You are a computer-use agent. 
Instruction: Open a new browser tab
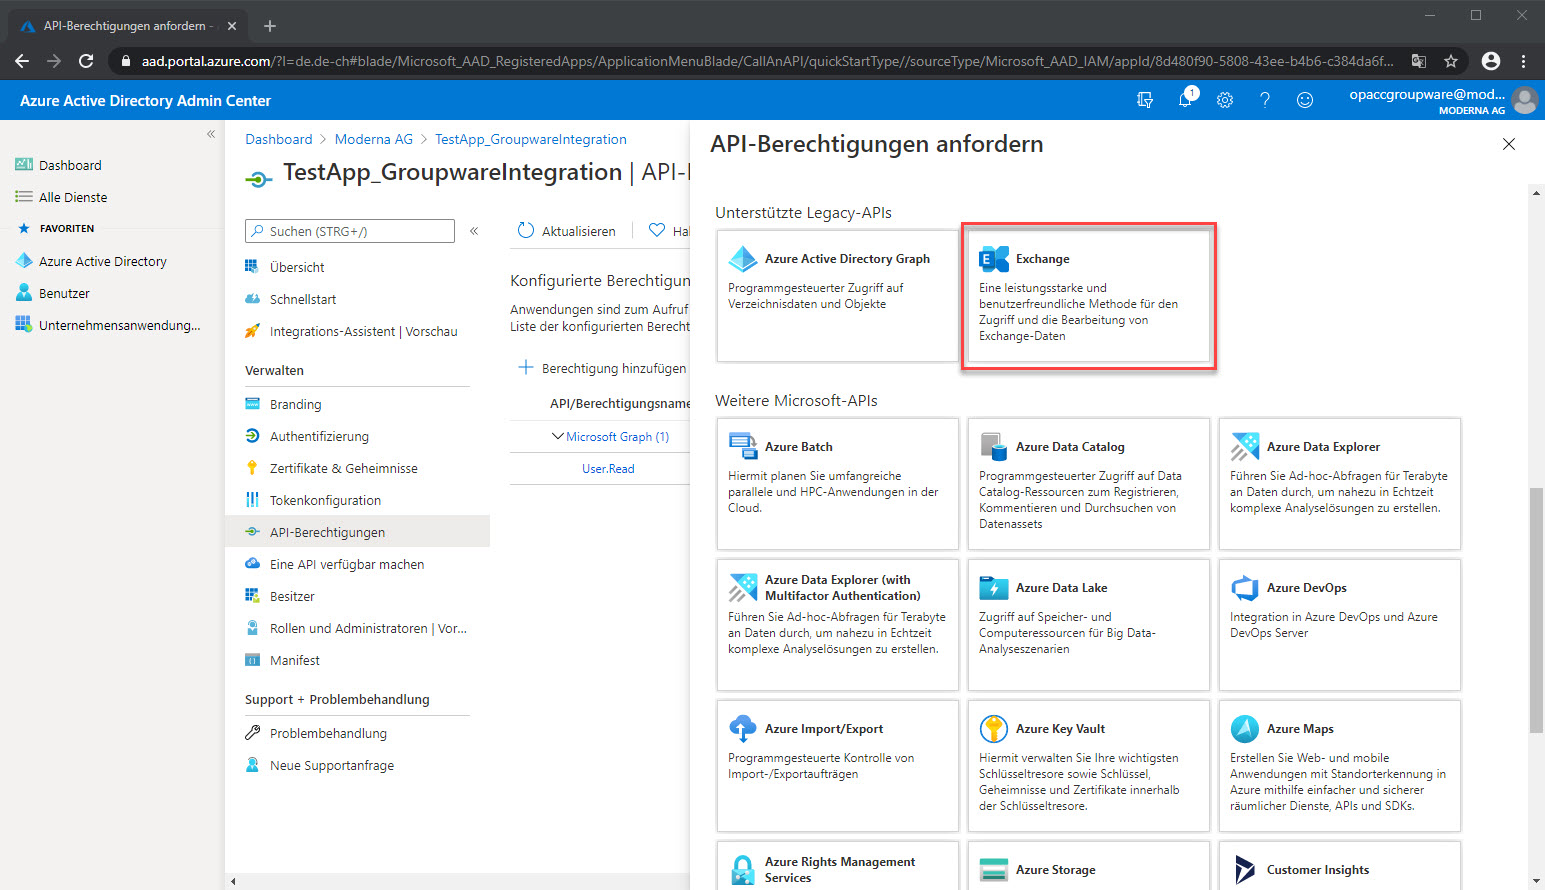270,26
